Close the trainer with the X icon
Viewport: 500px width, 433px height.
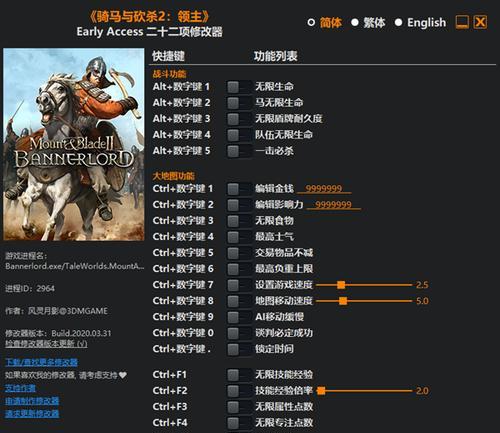click(x=480, y=22)
